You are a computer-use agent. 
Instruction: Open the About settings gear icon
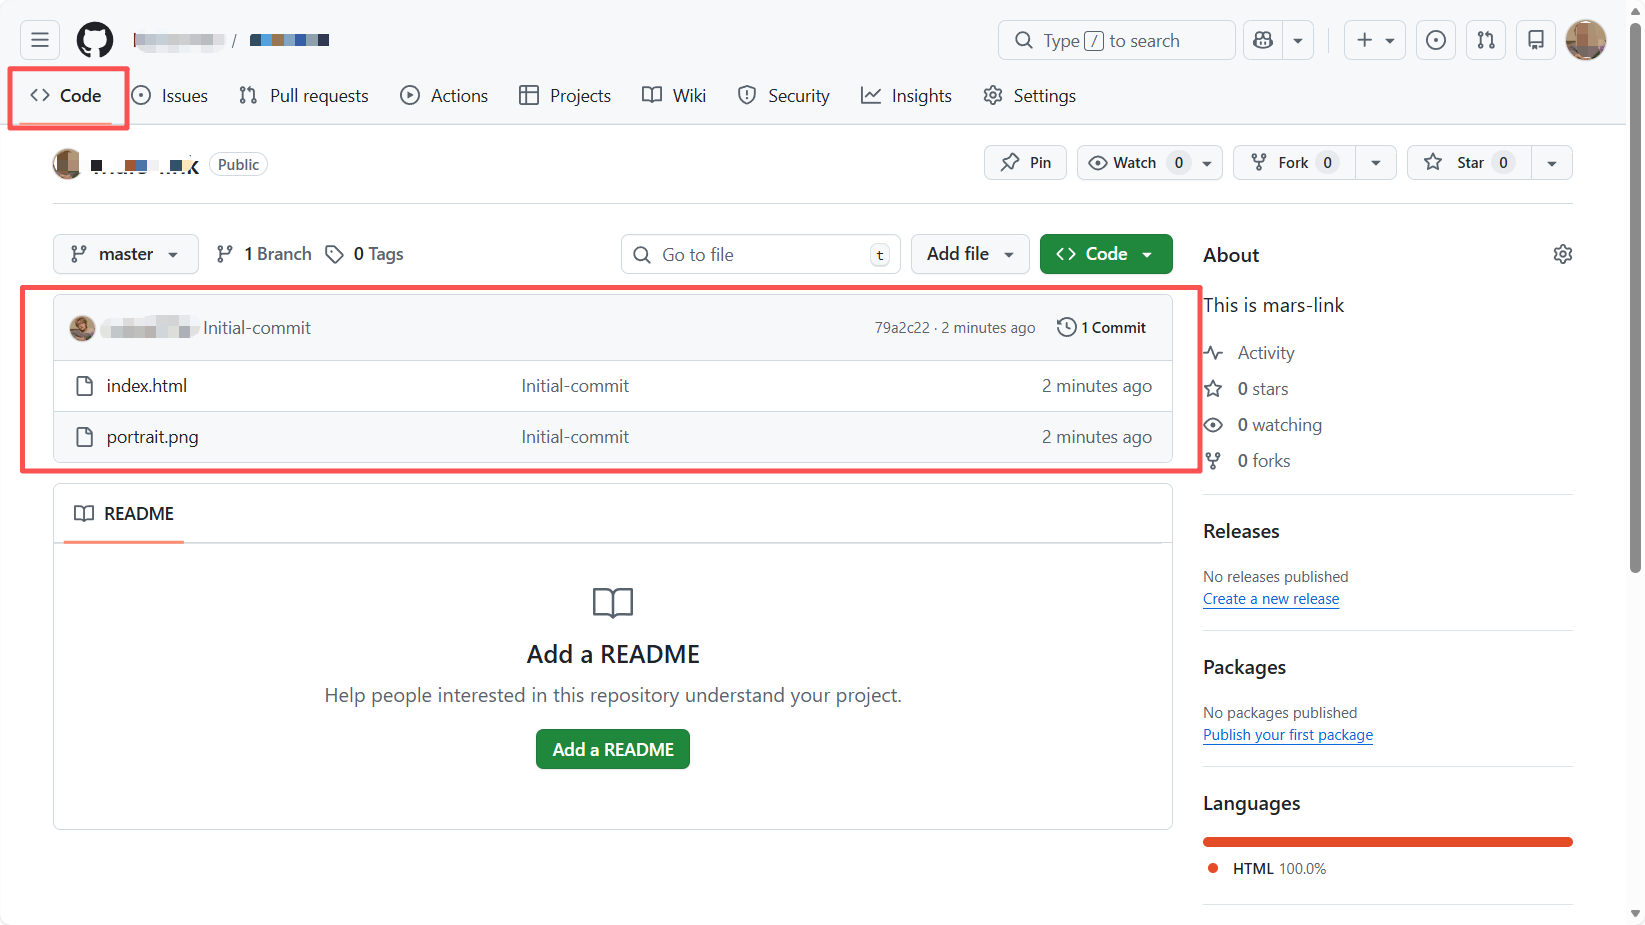(x=1562, y=254)
